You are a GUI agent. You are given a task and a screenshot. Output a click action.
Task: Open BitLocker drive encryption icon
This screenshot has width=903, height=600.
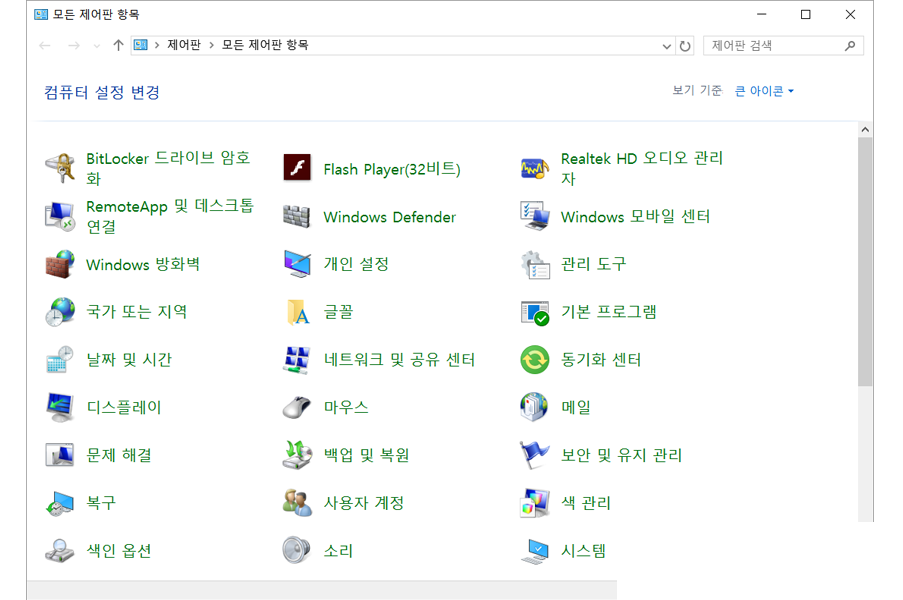(60, 168)
